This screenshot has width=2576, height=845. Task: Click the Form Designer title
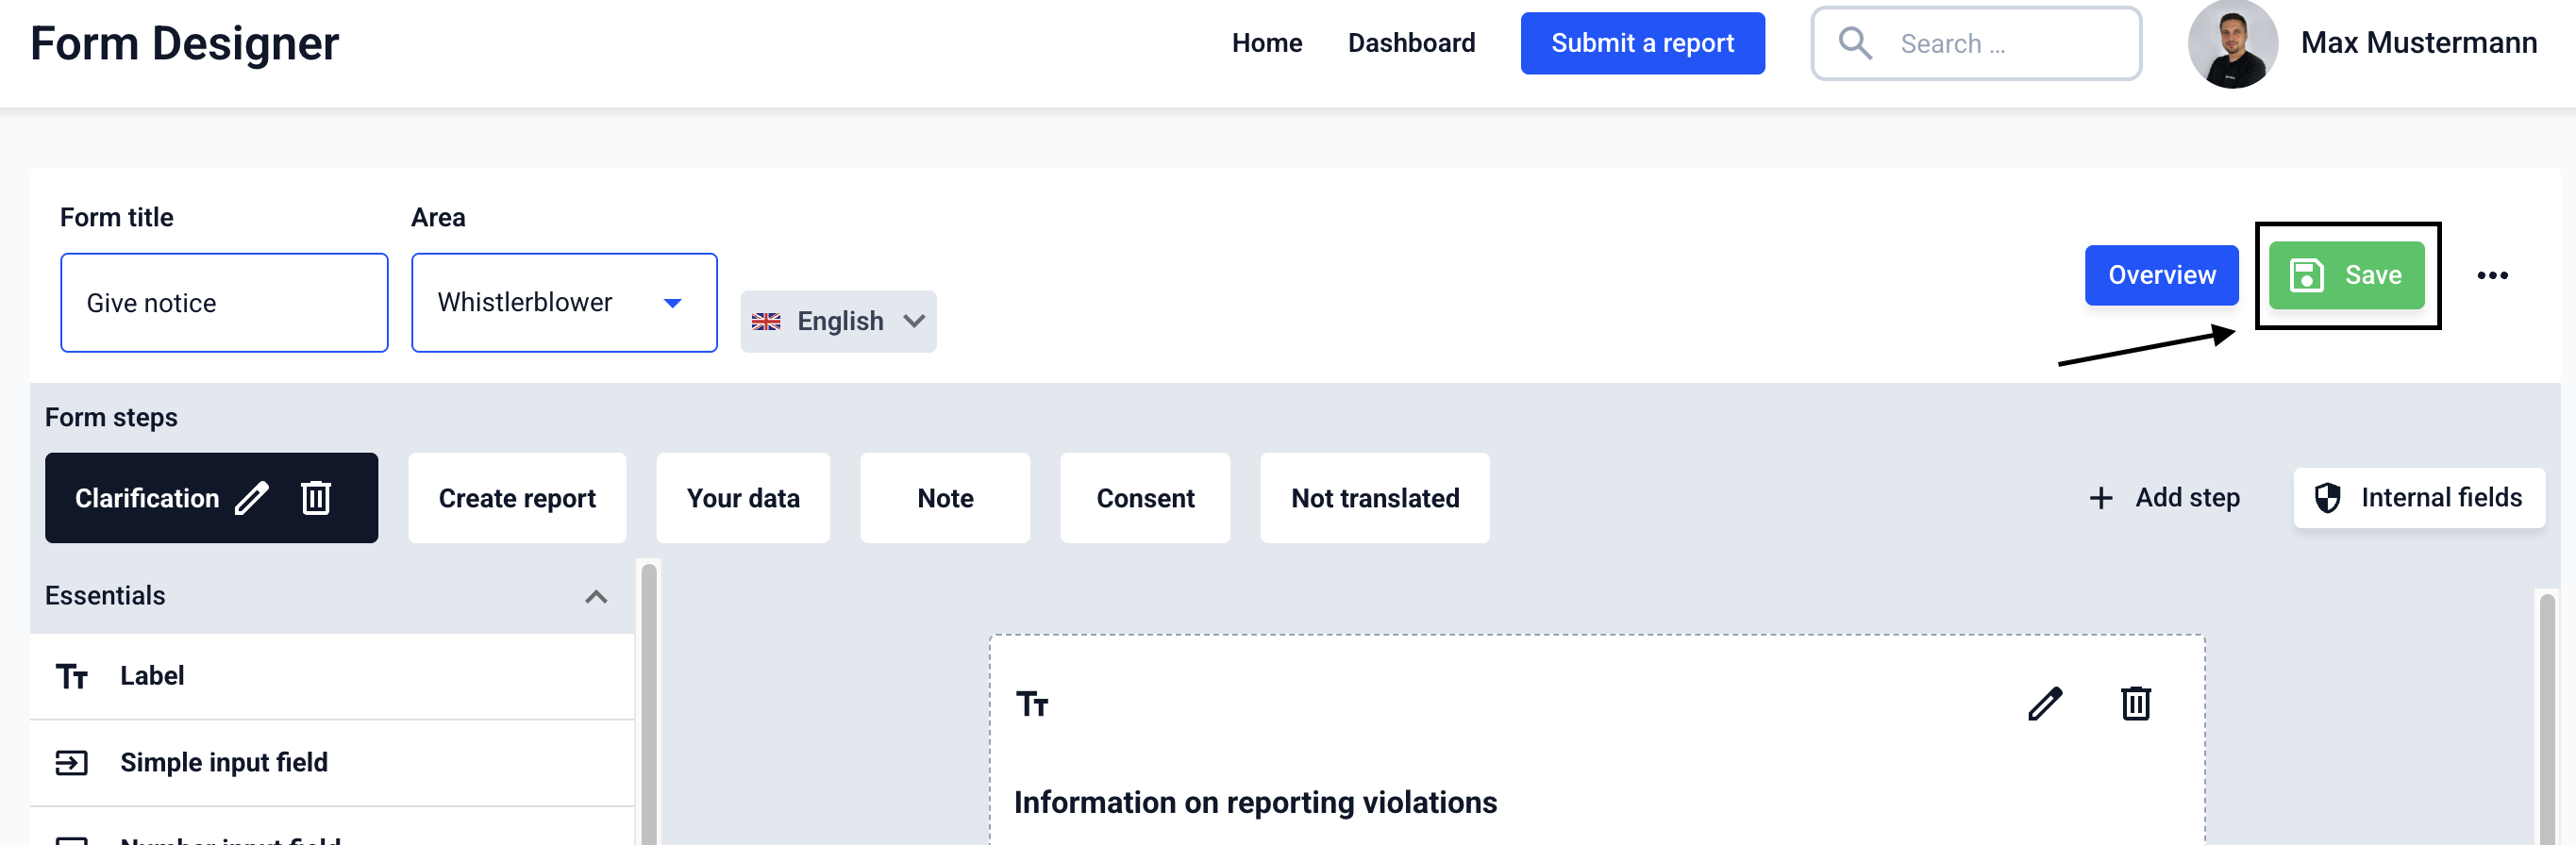pyautogui.click(x=185, y=44)
